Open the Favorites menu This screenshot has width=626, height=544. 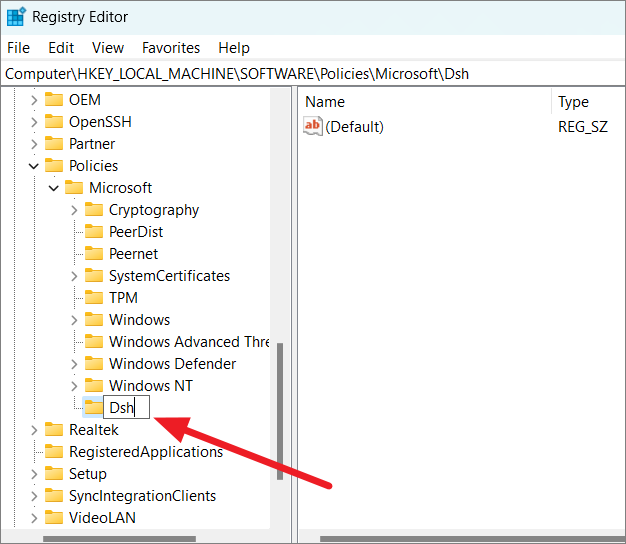pyautogui.click(x=171, y=48)
